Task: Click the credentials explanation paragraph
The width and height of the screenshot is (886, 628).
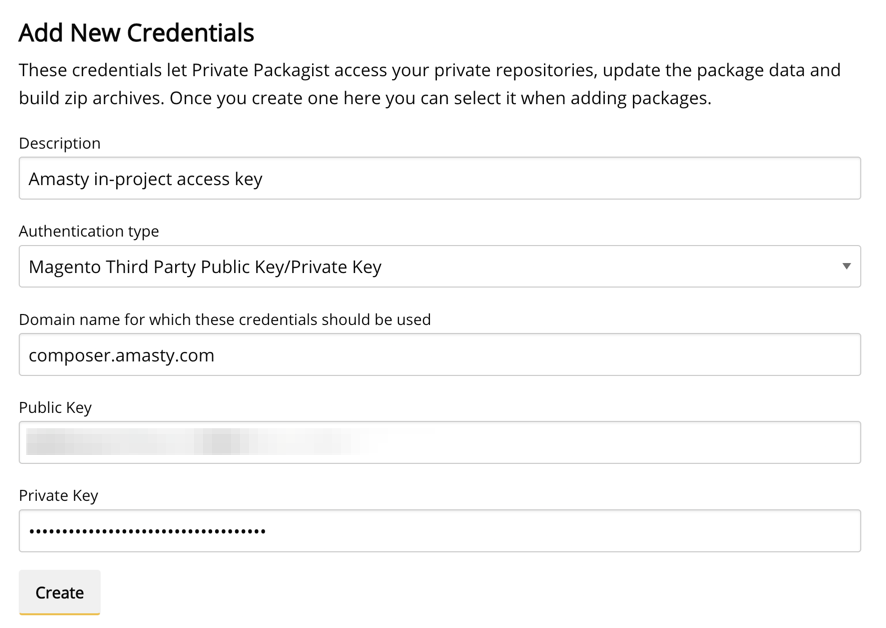Action: click(429, 84)
